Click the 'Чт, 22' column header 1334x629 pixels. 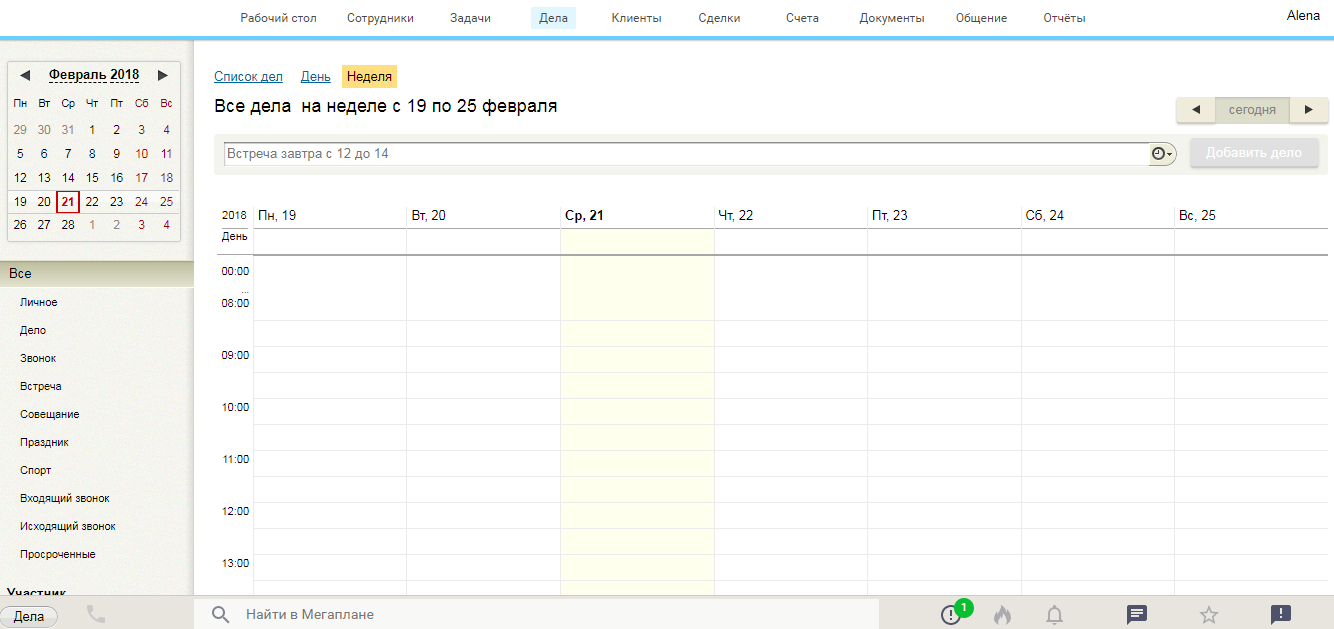click(736, 216)
